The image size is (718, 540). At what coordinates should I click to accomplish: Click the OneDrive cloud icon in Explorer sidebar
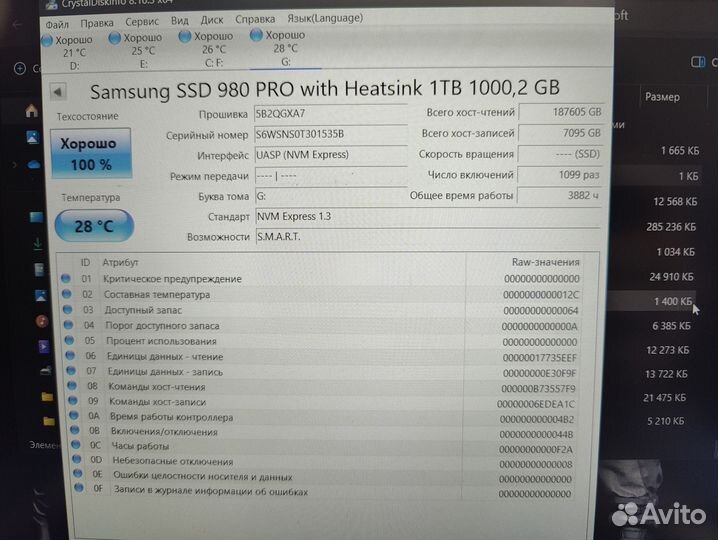tap(33, 165)
